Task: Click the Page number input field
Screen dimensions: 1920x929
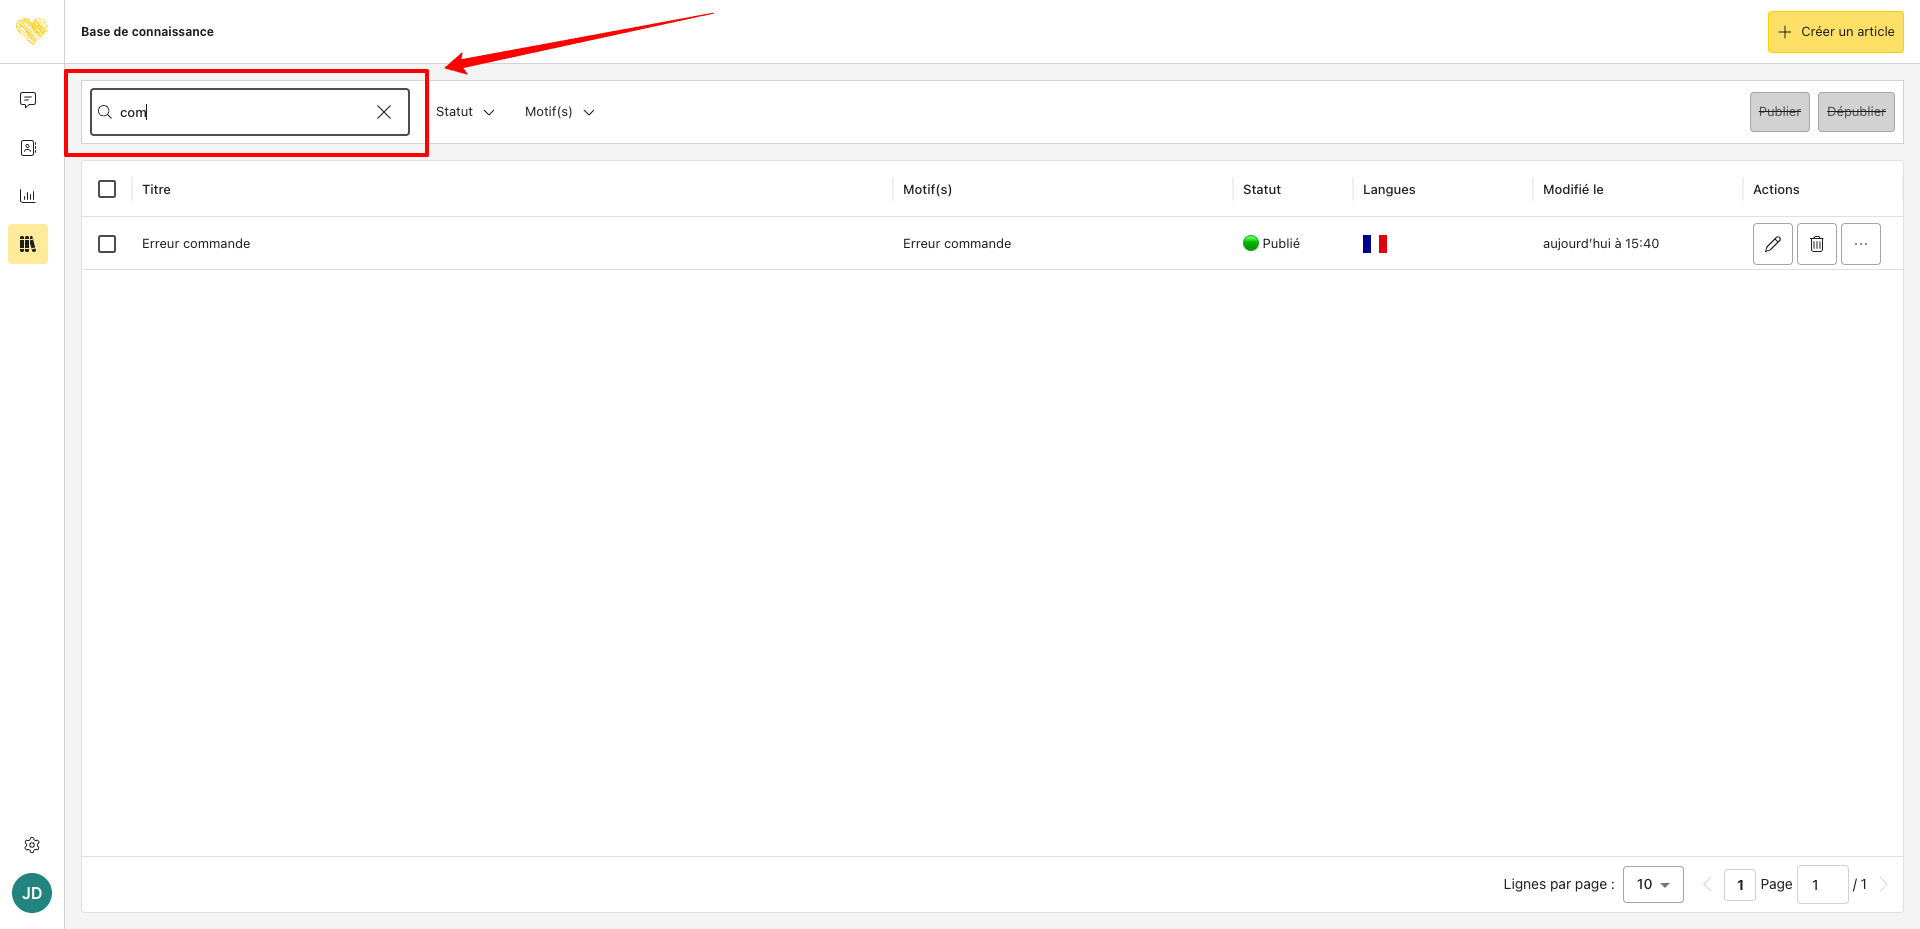Action: pyautogui.click(x=1822, y=885)
